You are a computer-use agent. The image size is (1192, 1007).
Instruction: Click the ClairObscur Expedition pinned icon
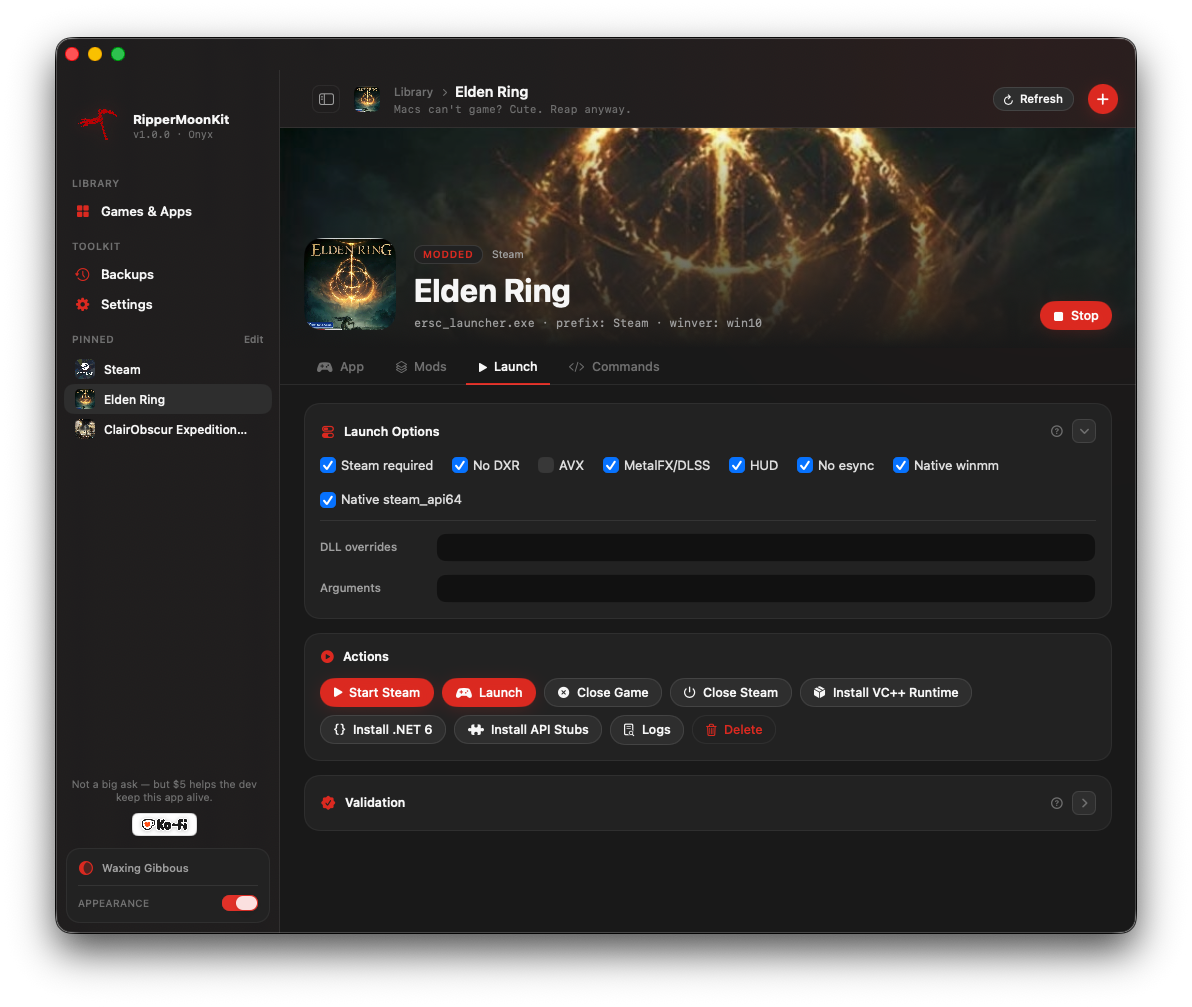click(85, 429)
